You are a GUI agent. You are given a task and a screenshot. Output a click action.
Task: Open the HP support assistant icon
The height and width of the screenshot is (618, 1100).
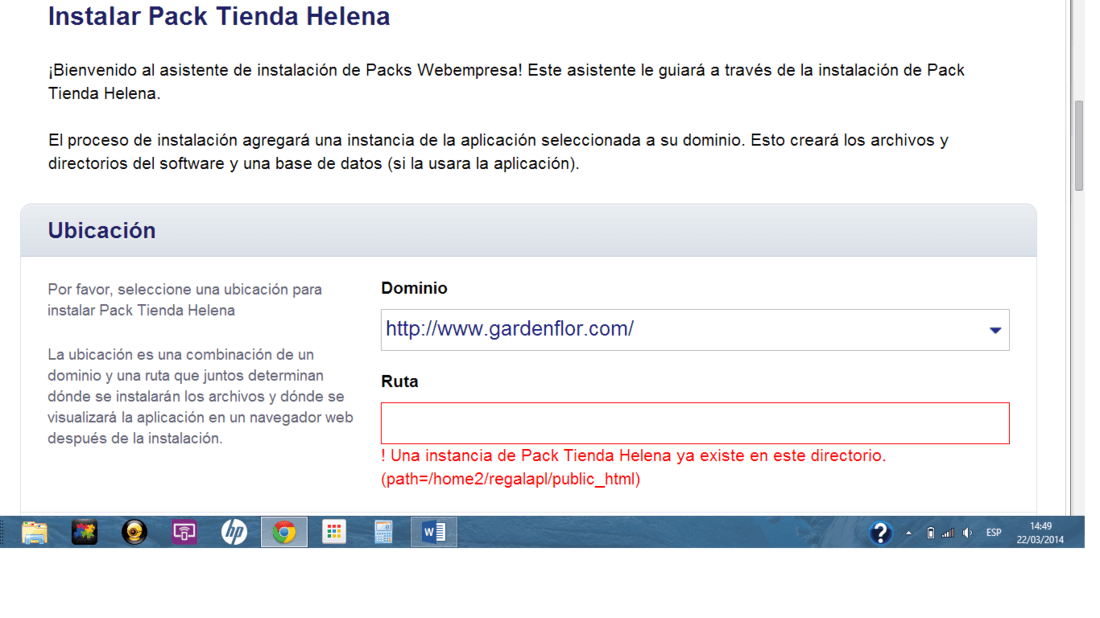[x=234, y=532]
